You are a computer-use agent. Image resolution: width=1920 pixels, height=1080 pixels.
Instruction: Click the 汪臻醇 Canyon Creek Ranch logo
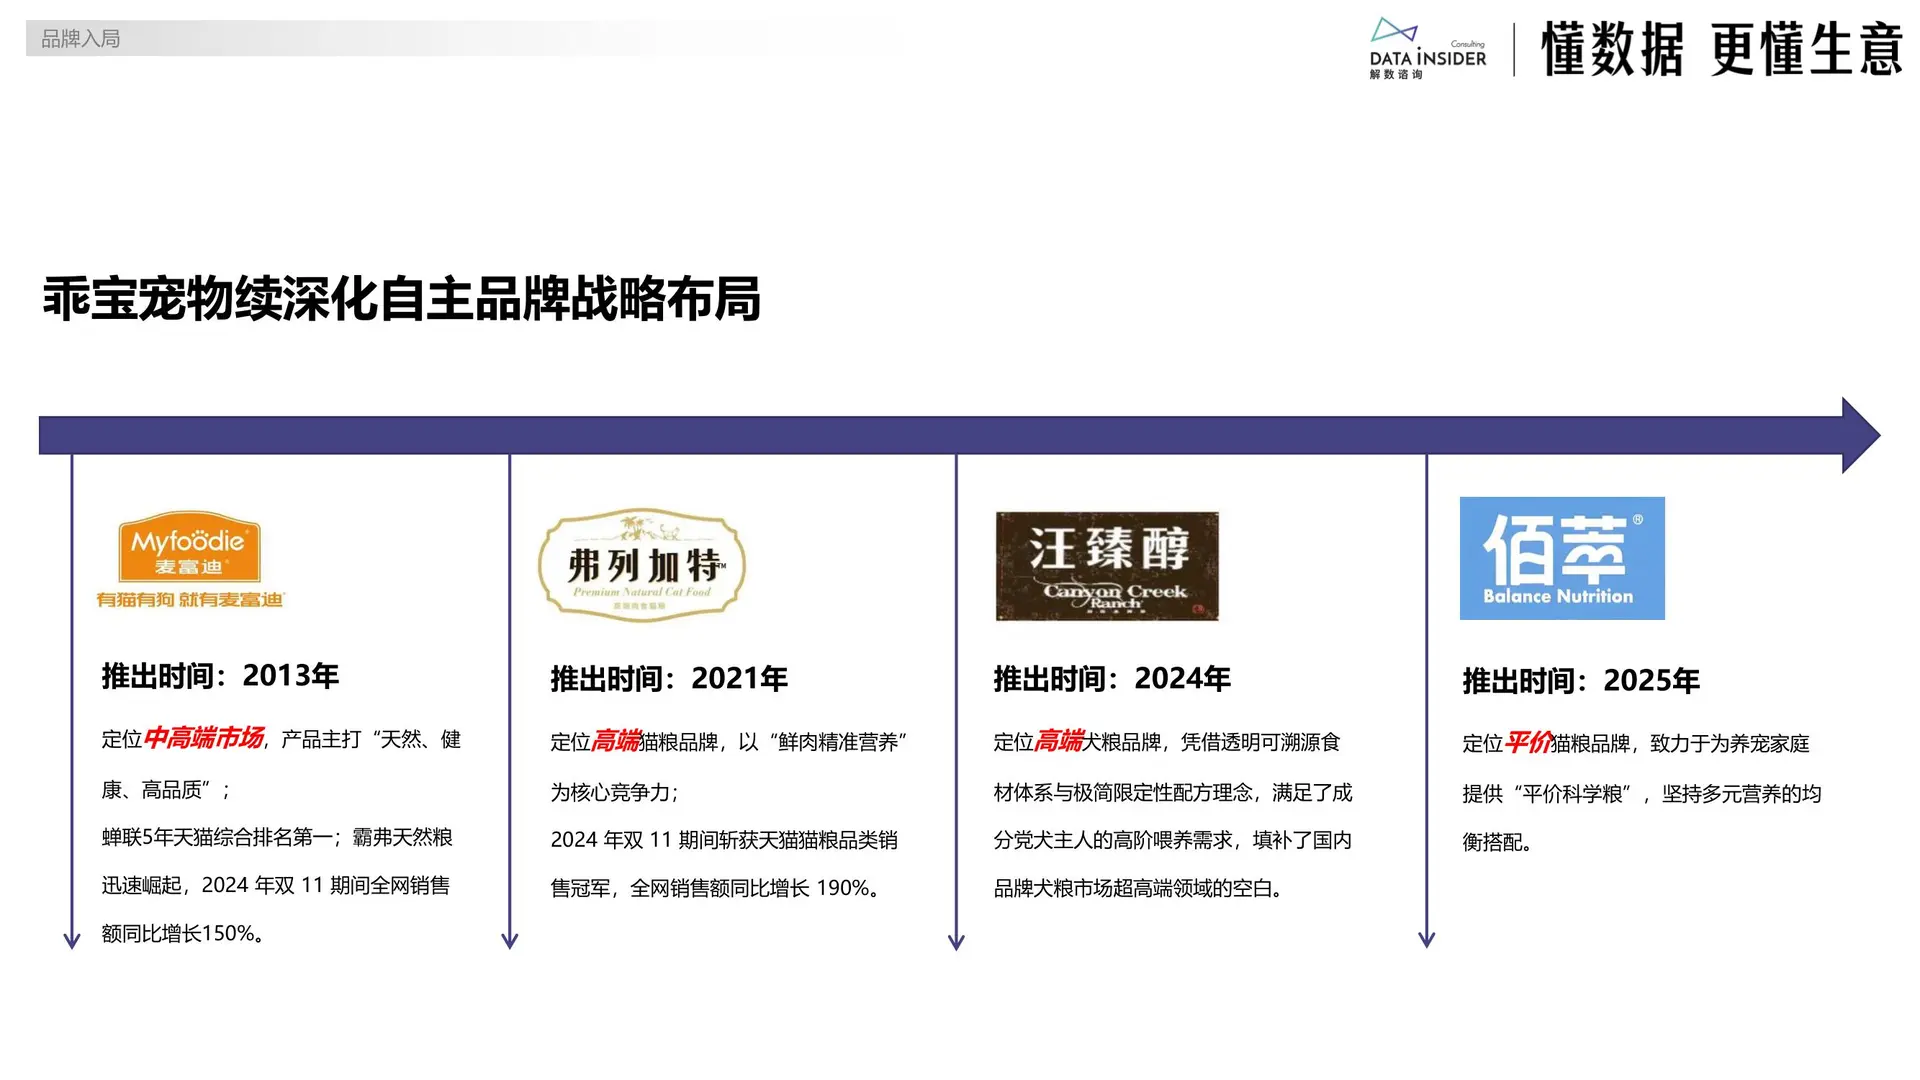pos(1107,566)
